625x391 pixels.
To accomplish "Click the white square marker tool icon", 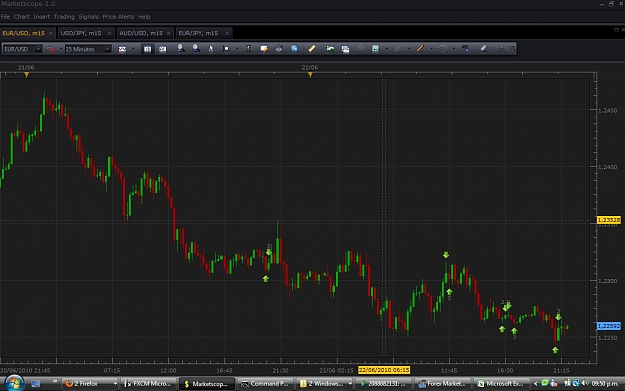I will click(226, 49).
